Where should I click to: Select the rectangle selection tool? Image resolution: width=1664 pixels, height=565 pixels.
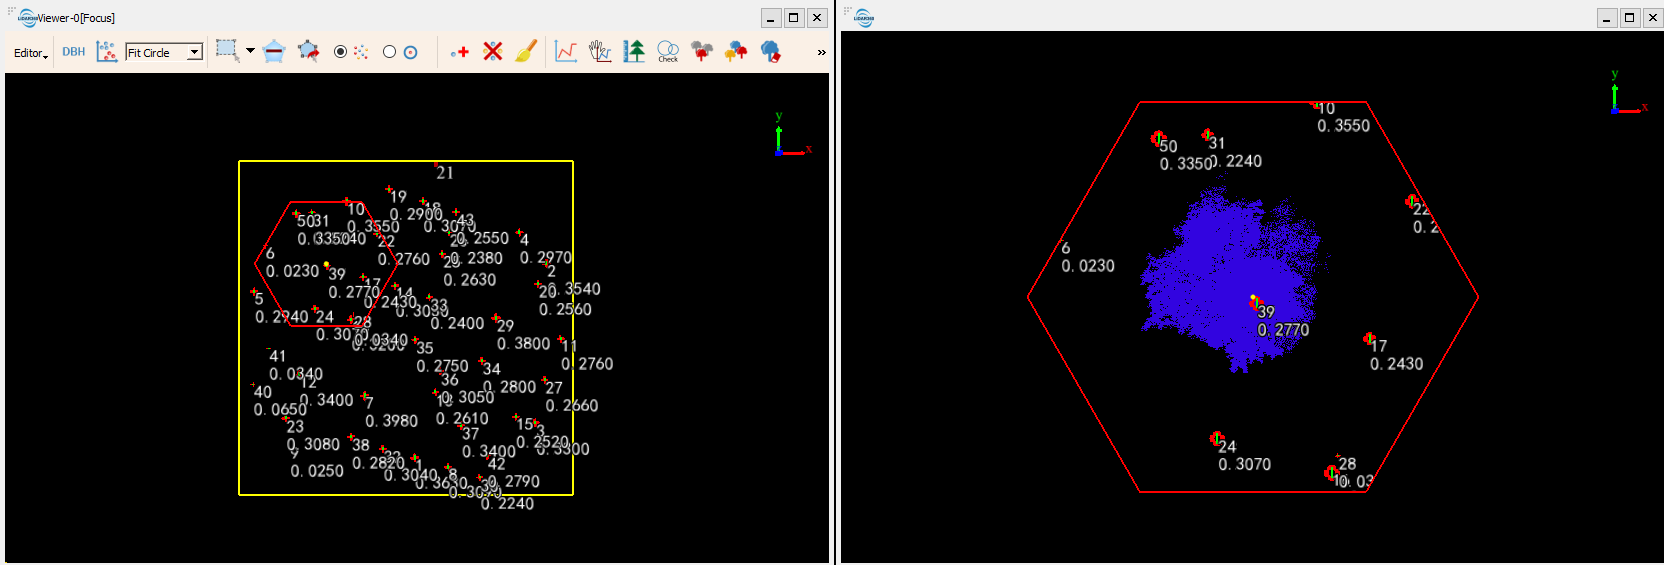[x=227, y=51]
